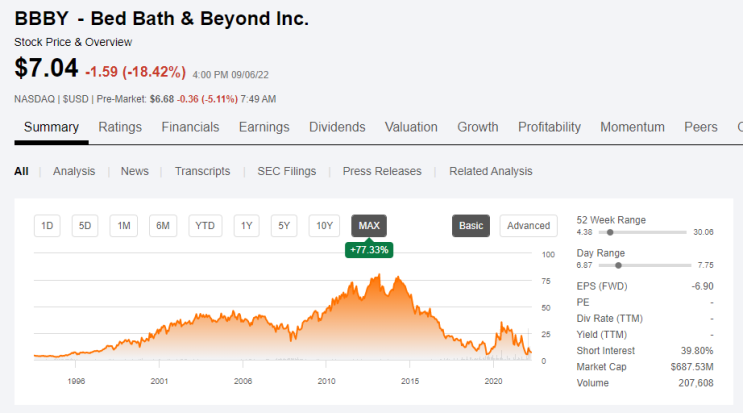The height and width of the screenshot is (413, 743).
Task: Choose the 1M chart range
Action: [124, 226]
